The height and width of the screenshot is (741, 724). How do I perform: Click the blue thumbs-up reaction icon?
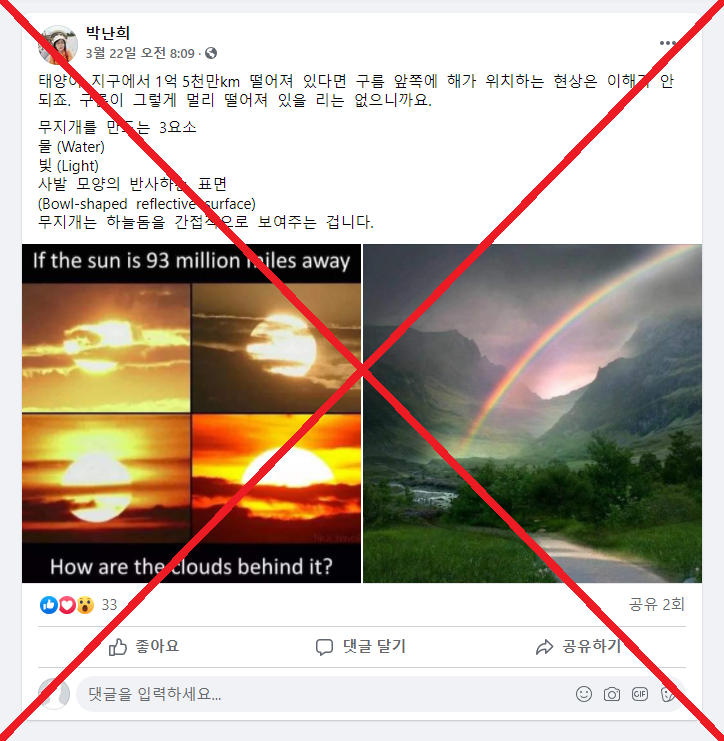point(49,604)
